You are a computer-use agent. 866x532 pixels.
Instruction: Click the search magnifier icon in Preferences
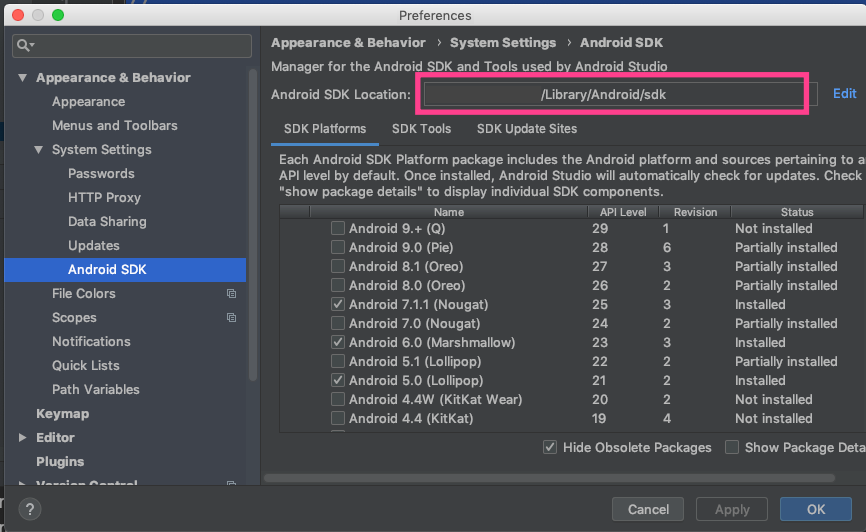coord(25,45)
